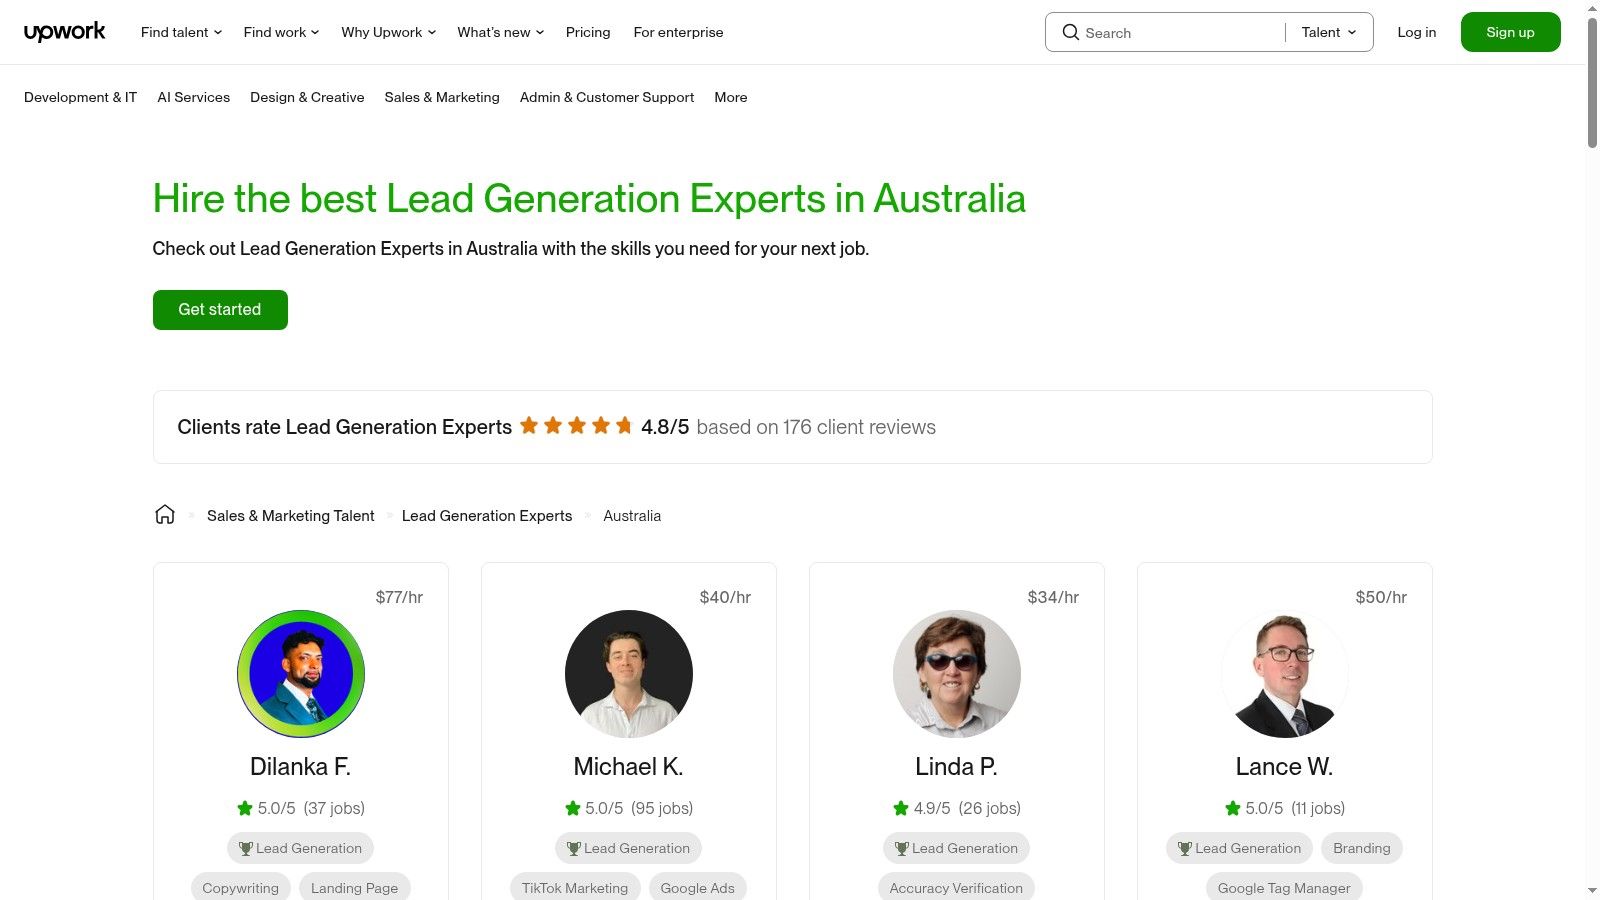1600x900 pixels.
Task: Open Lance W.'s profile photo
Action: (1285, 674)
